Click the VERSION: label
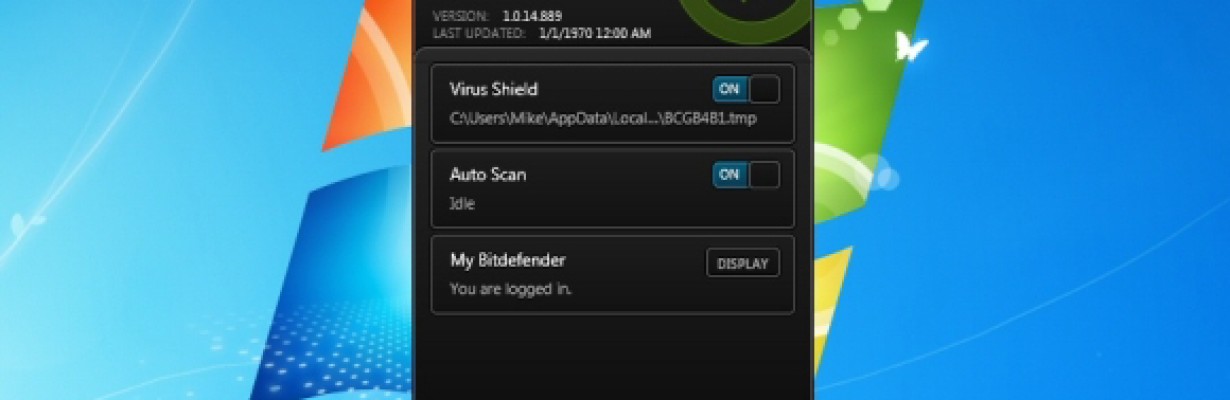 [461, 16]
